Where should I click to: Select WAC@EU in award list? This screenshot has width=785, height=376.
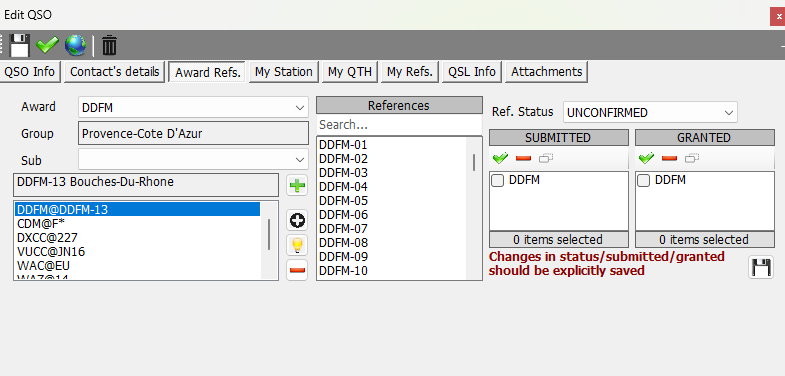(x=138, y=265)
